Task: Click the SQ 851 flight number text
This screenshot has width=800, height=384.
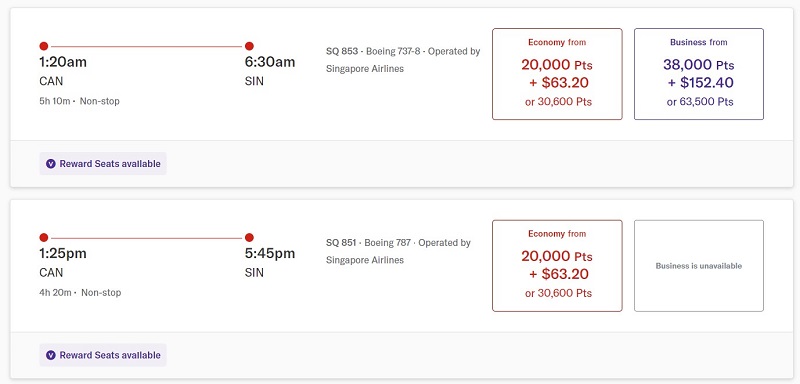Action: (x=341, y=243)
